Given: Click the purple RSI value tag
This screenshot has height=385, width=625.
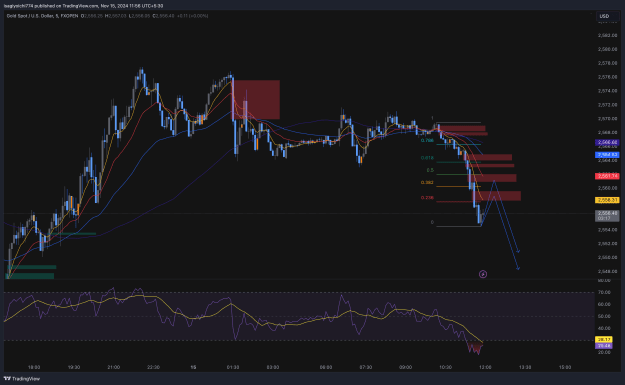Looking at the screenshot, I should (604, 346).
